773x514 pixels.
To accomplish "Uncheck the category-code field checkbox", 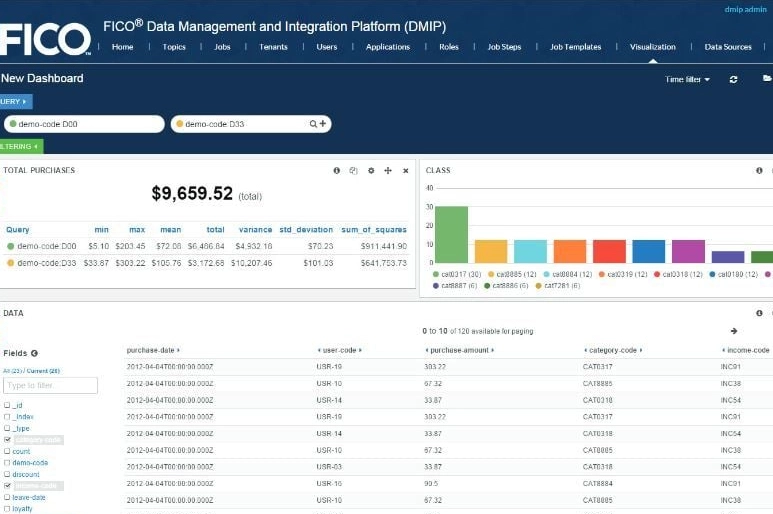I will coord(7,439).
